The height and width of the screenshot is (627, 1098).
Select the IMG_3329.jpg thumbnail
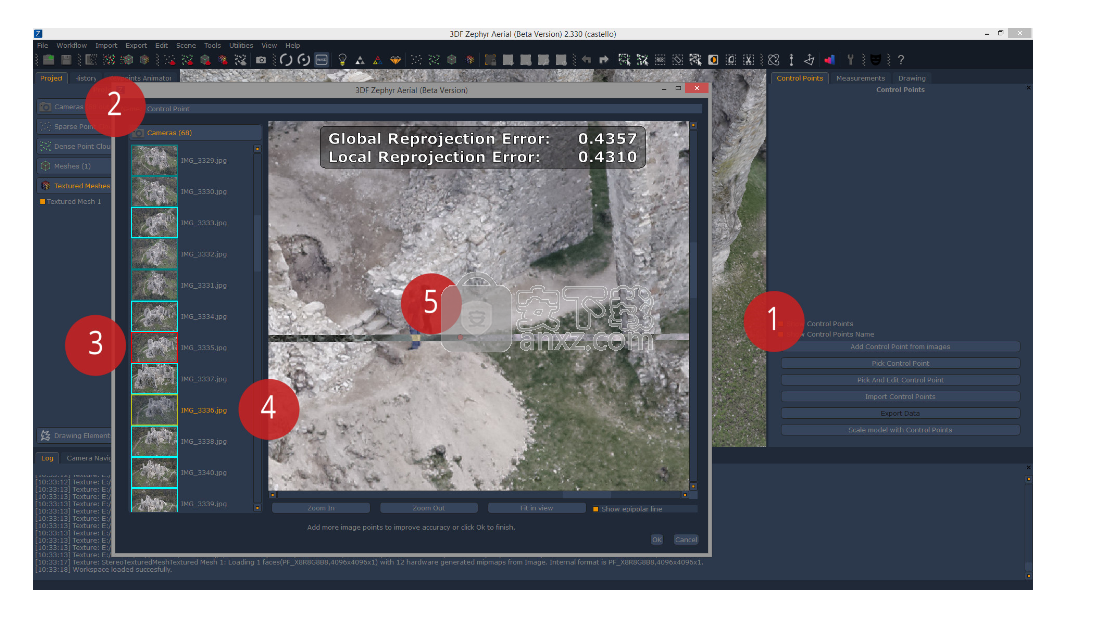tap(154, 160)
